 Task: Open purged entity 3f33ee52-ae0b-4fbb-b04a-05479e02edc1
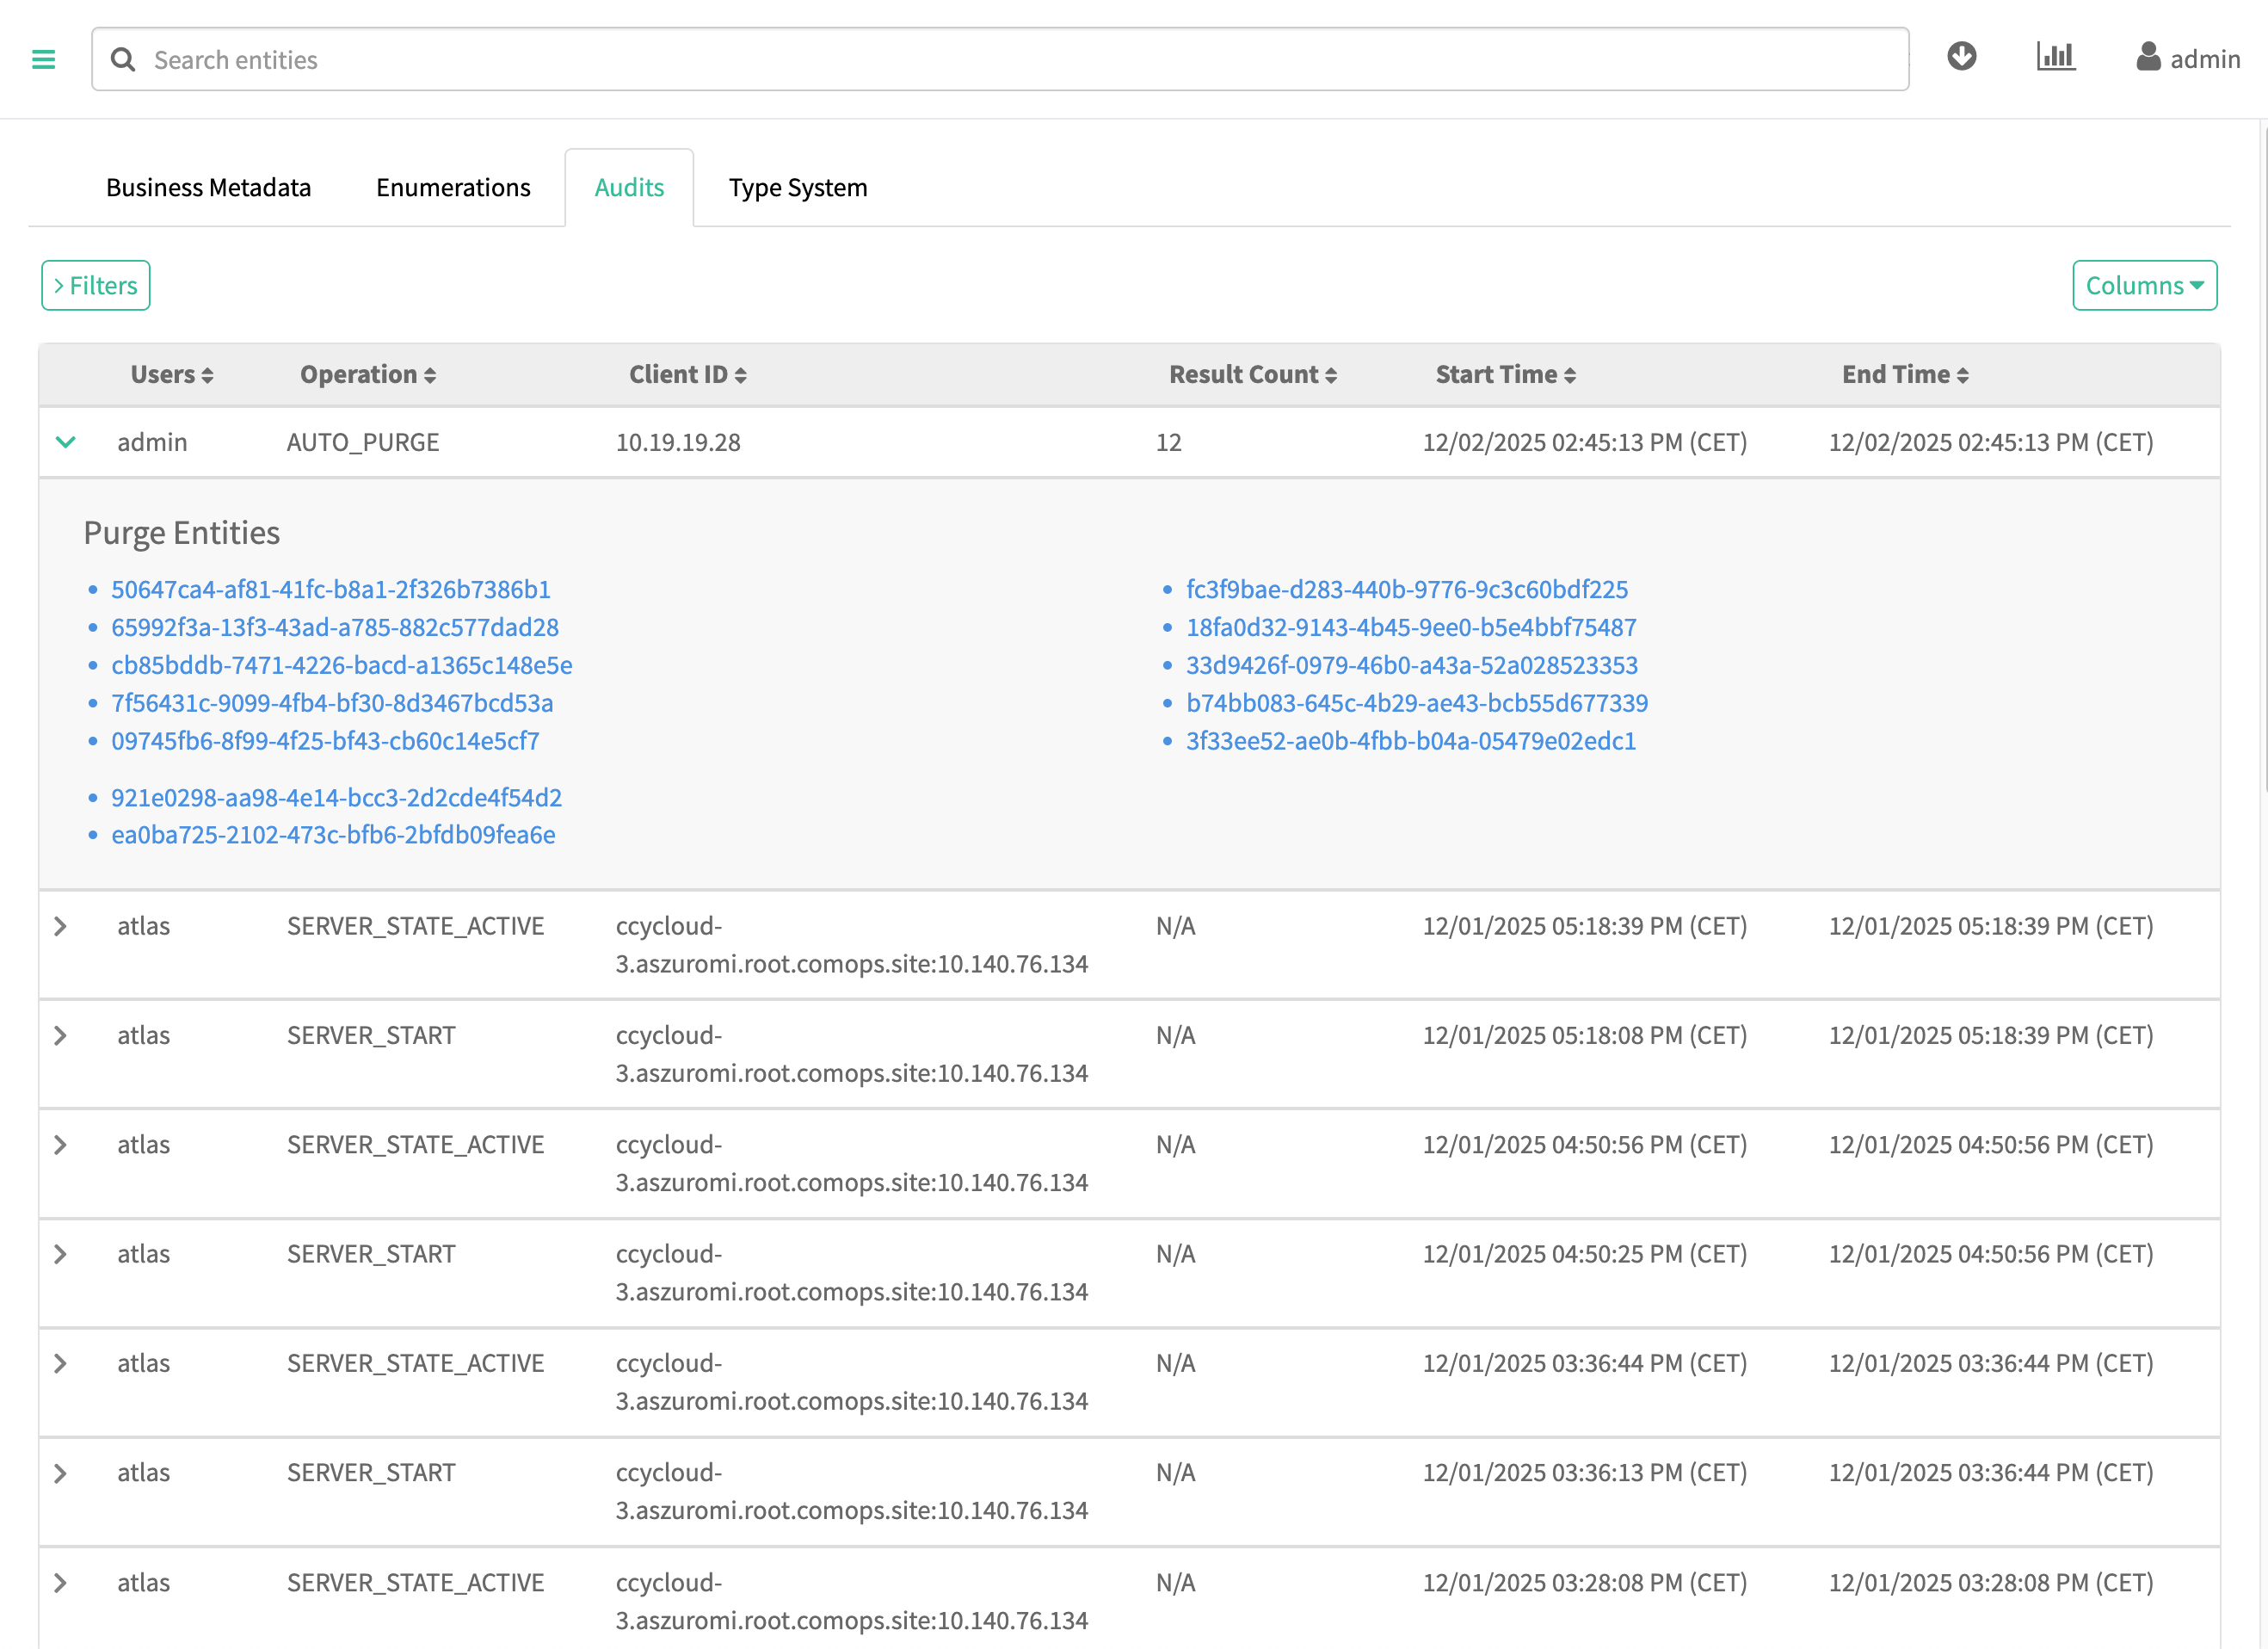(1410, 741)
